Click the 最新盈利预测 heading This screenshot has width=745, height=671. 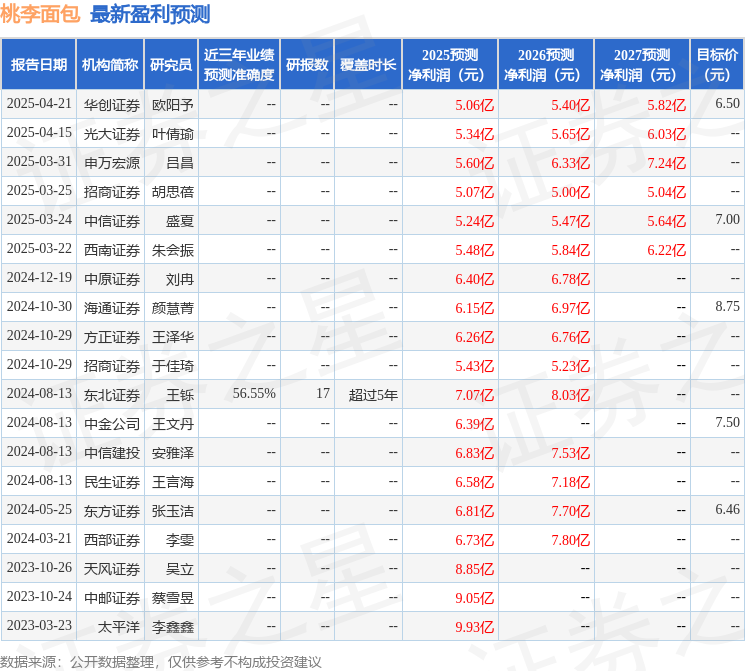pos(150,14)
